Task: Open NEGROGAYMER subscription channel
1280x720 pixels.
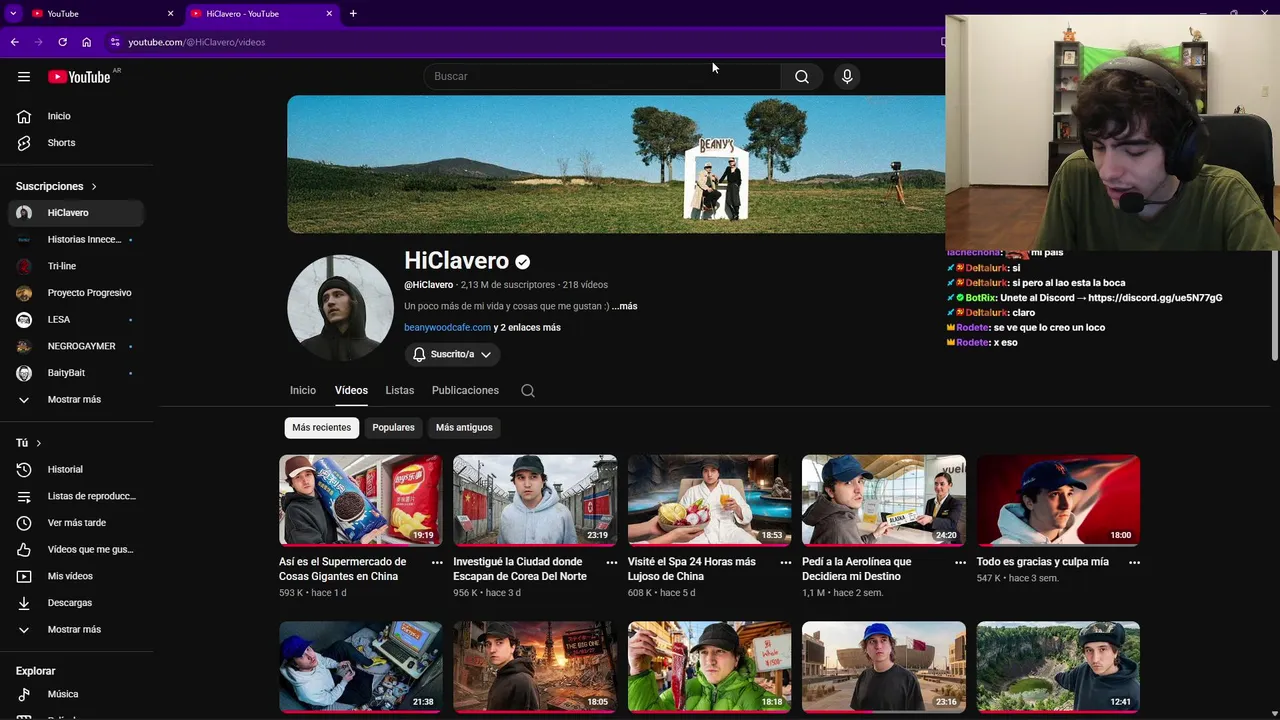Action: pyautogui.click(x=76, y=346)
